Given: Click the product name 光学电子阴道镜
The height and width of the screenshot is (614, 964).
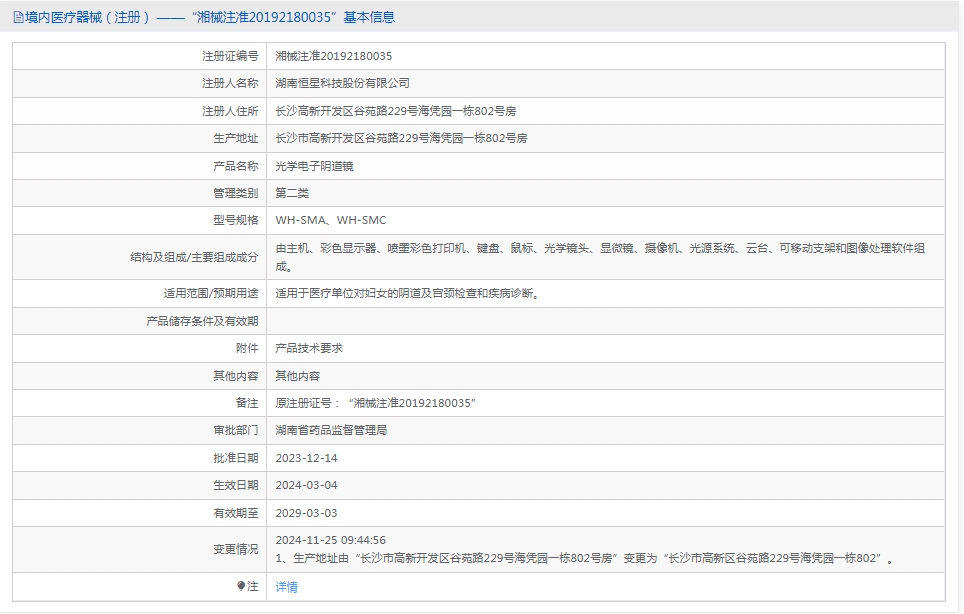Looking at the screenshot, I should click(314, 166).
